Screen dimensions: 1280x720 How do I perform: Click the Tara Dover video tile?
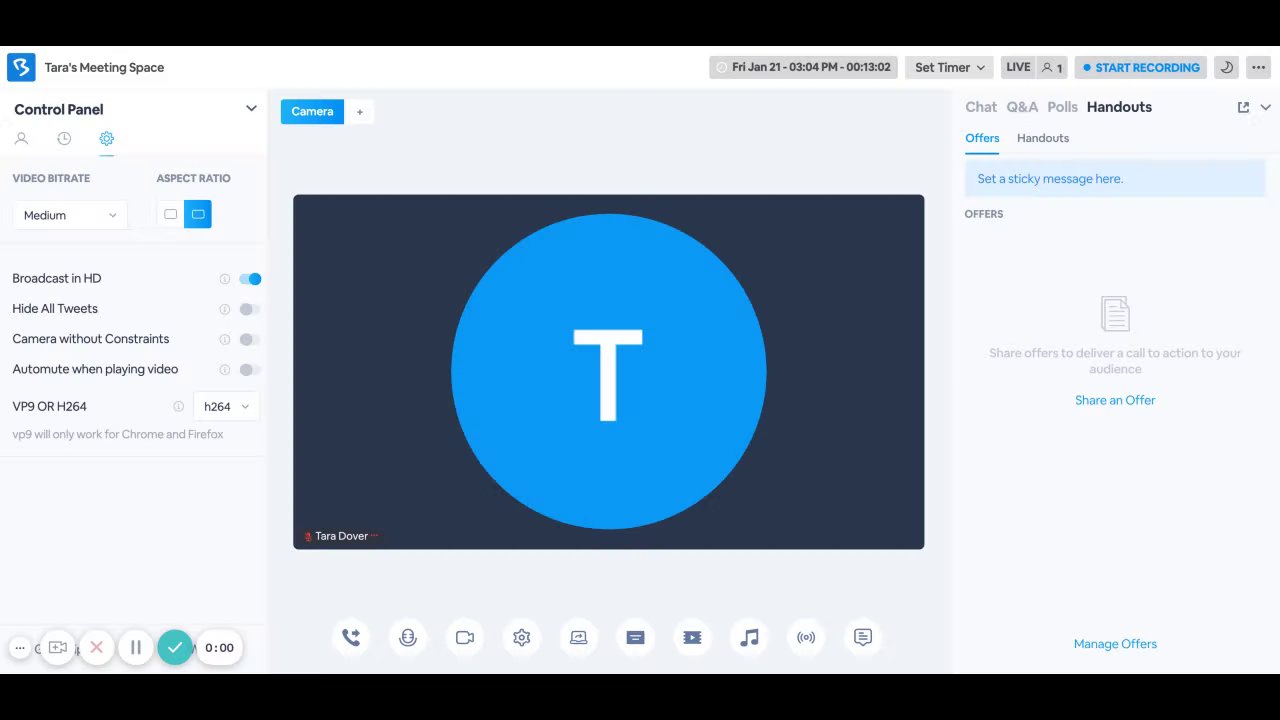(608, 371)
